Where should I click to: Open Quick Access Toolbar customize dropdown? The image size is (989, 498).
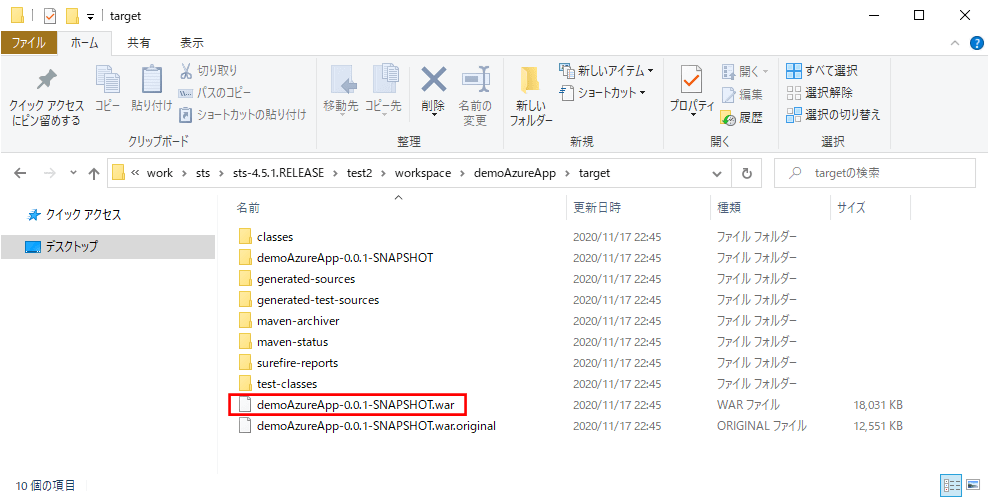coord(90,16)
